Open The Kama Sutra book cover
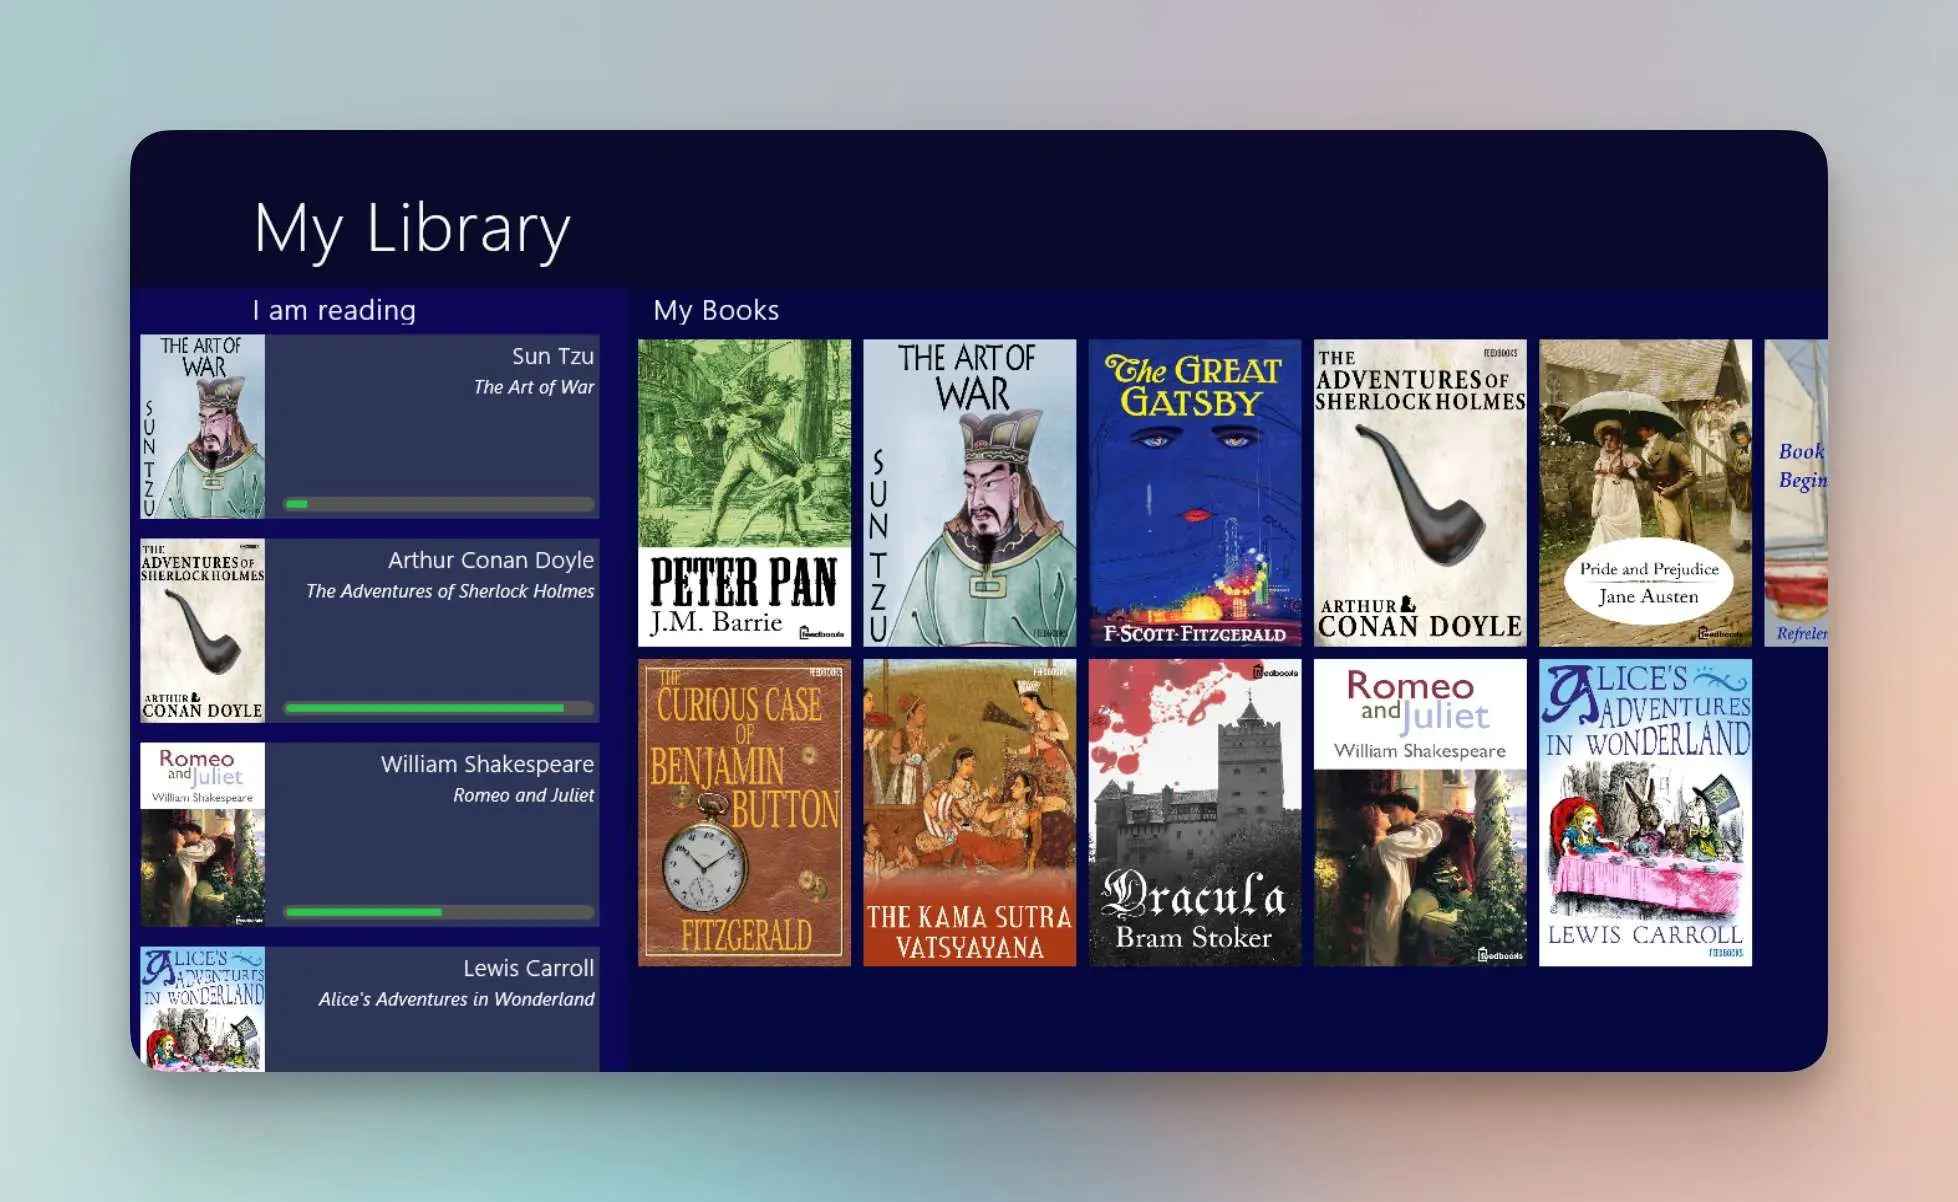The image size is (1958, 1202). pyautogui.click(x=969, y=812)
